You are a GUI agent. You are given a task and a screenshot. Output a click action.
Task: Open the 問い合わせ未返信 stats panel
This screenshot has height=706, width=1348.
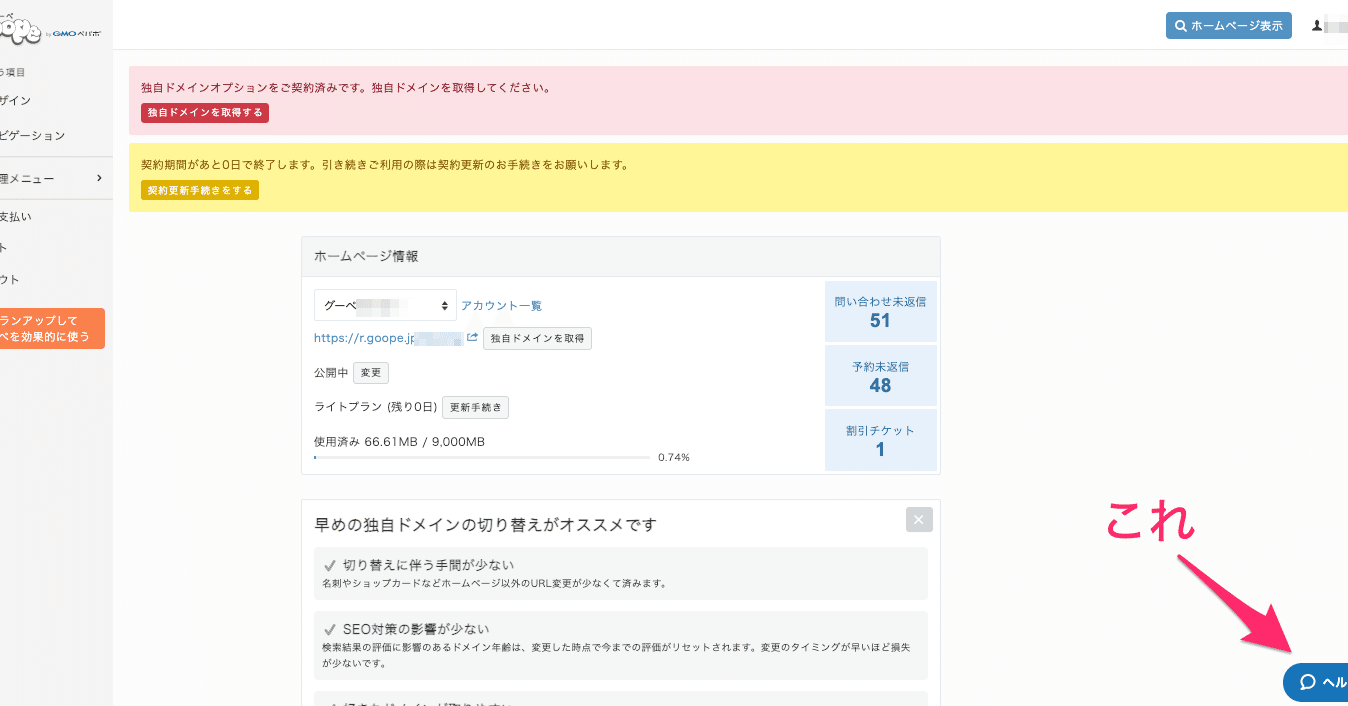click(880, 311)
